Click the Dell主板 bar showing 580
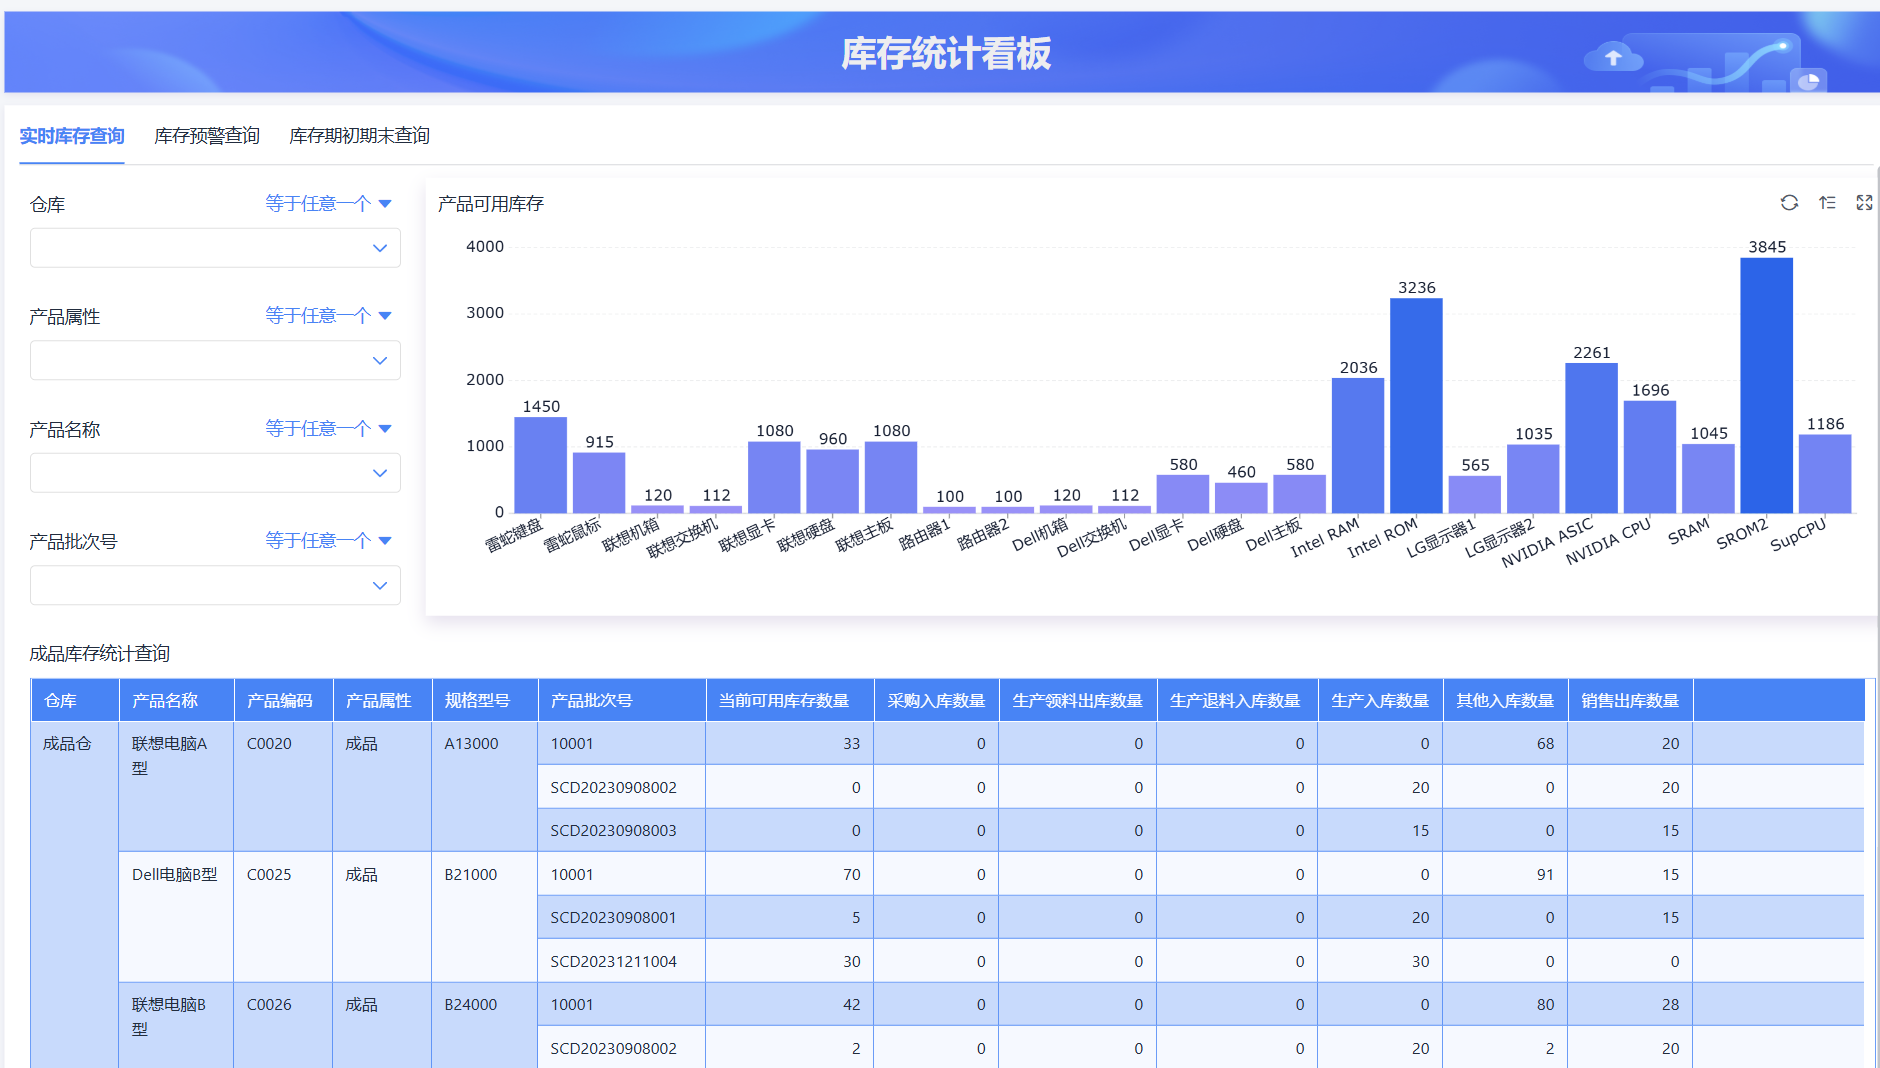This screenshot has width=1880, height=1068. [x=1300, y=494]
